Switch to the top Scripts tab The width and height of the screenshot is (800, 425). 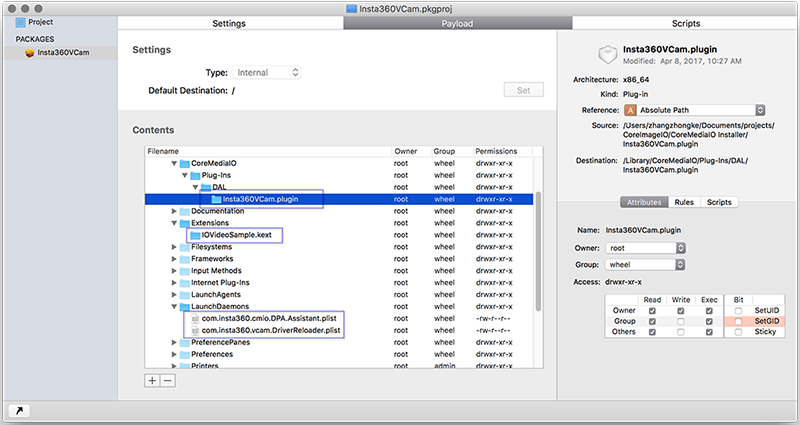pyautogui.click(x=686, y=23)
